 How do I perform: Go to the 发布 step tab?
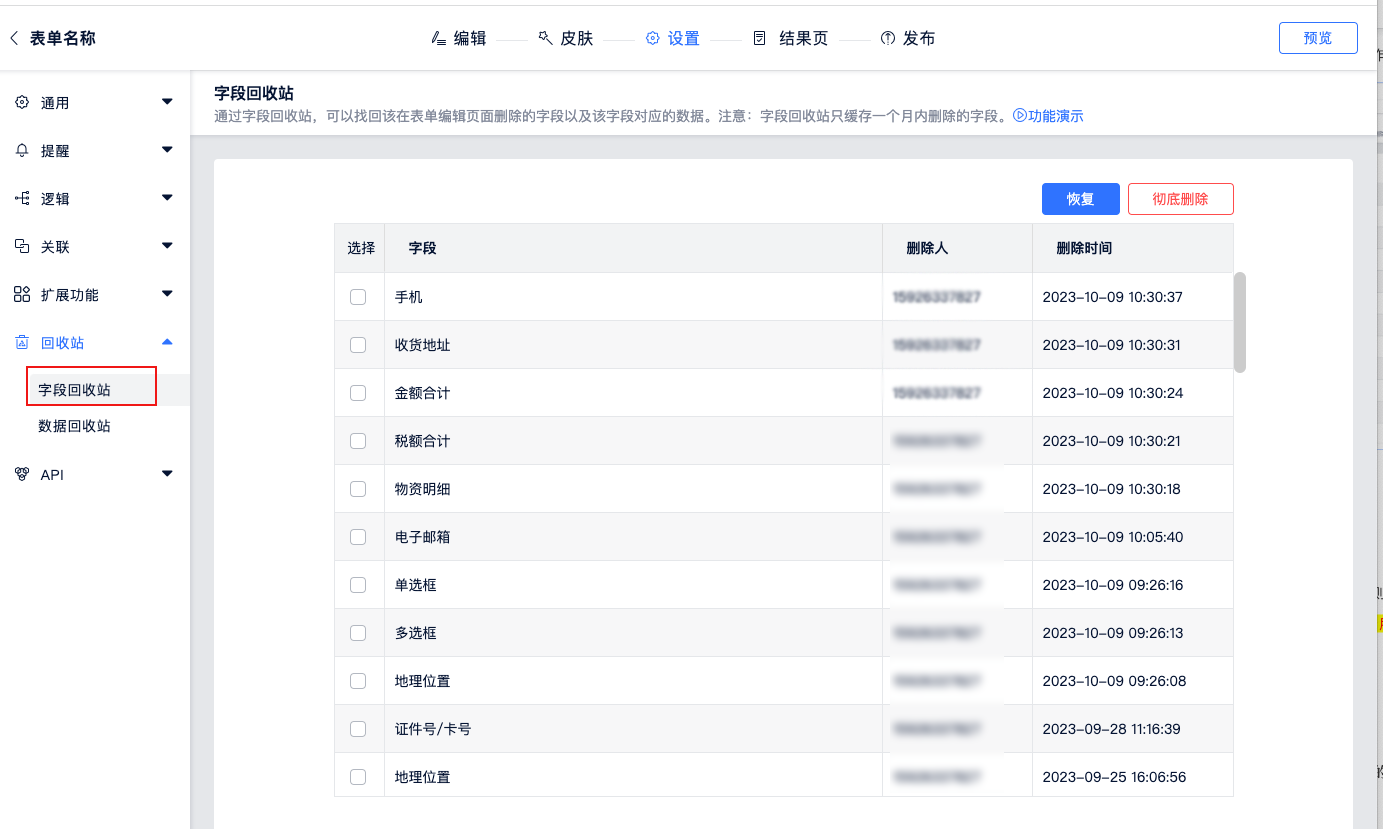pyautogui.click(x=908, y=39)
